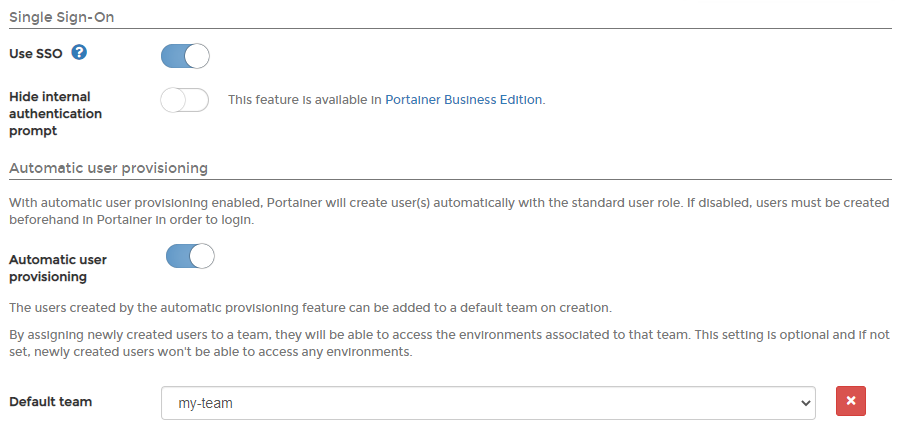Image resolution: width=903 pixels, height=430 pixels.
Task: Click the chevron arrow of team selector
Action: [x=803, y=403]
